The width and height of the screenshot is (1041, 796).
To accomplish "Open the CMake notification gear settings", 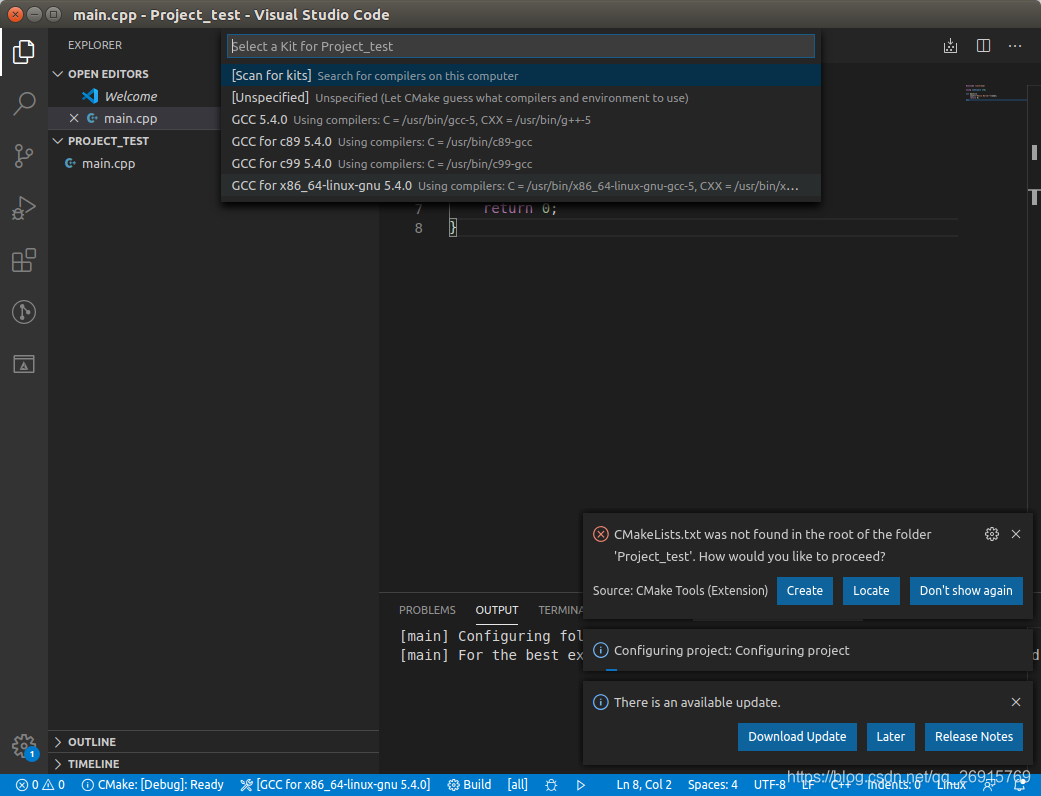I will 992,534.
